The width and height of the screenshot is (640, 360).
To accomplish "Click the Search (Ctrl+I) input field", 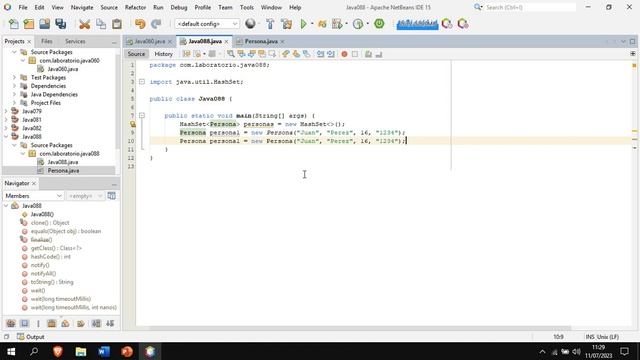I will [530, 7].
